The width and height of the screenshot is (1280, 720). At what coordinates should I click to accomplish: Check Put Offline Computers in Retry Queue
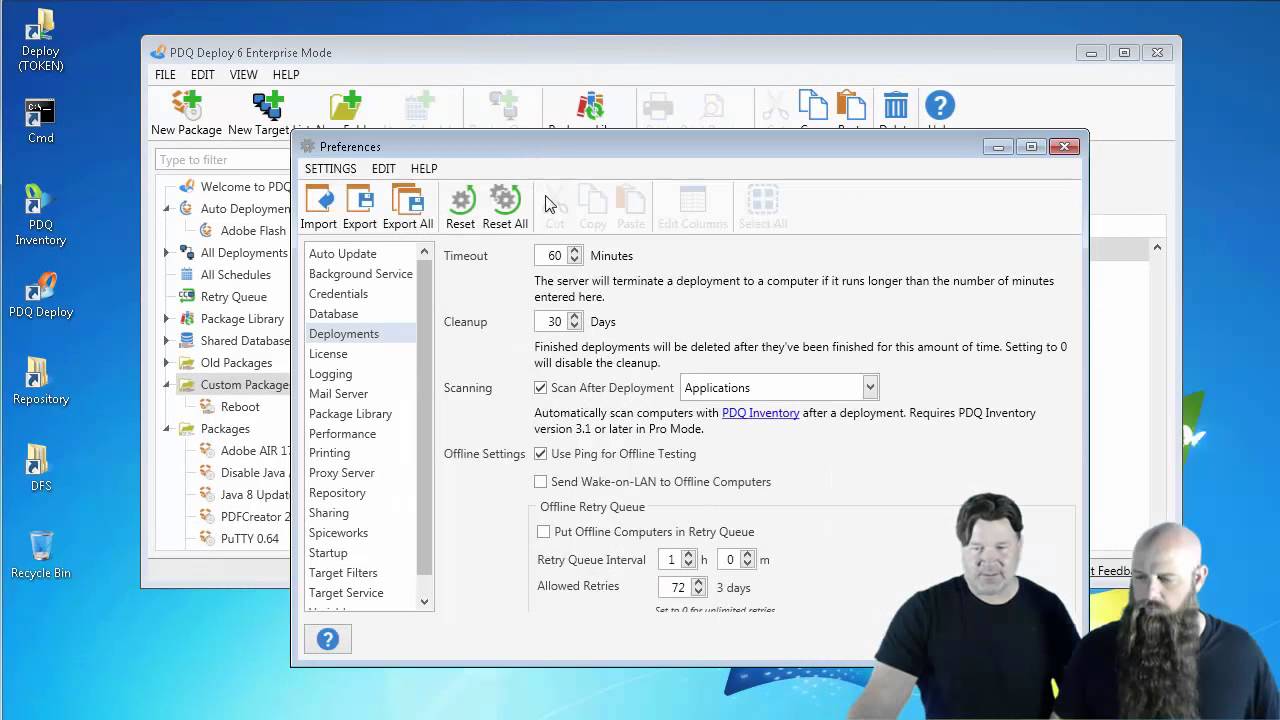click(544, 532)
